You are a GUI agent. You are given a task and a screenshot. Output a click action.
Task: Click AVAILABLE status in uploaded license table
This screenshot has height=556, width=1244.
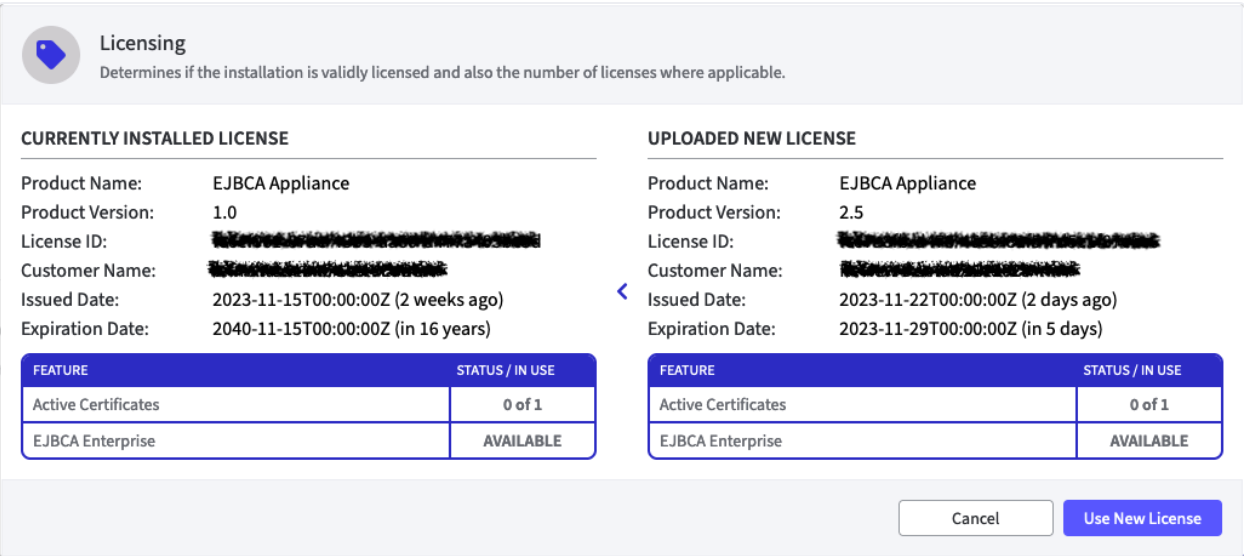pos(1149,441)
